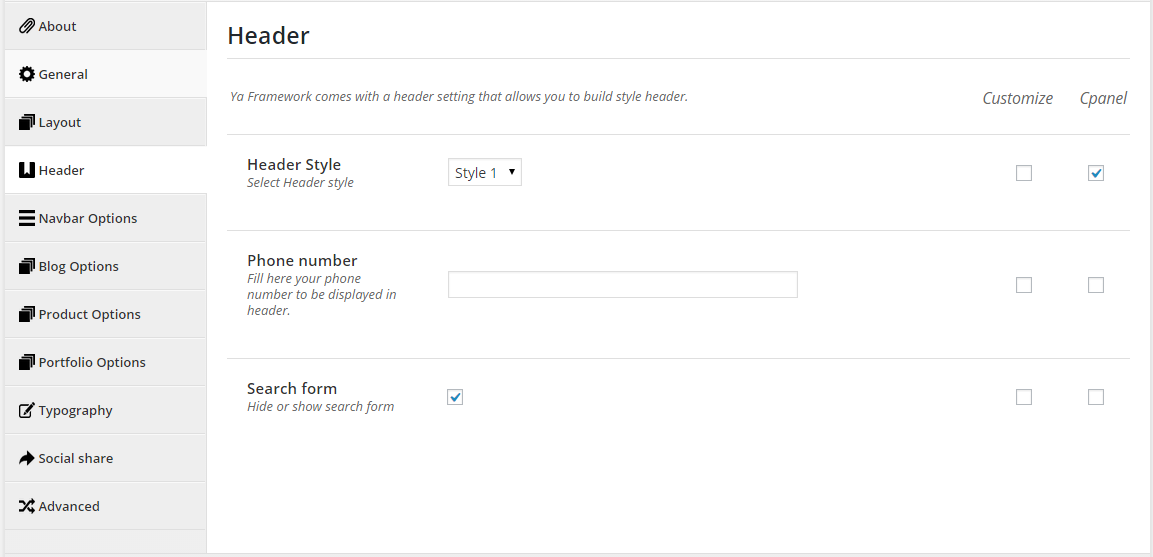Click the pencil edit icon beside Typography
1153x557 pixels.
click(26, 411)
